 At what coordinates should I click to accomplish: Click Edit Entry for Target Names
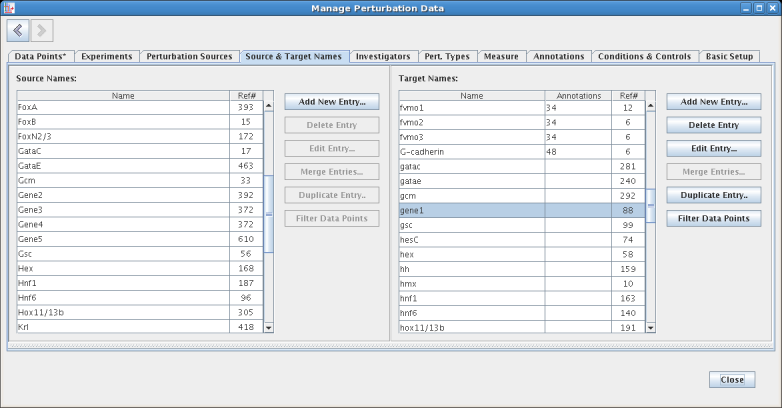click(714, 148)
